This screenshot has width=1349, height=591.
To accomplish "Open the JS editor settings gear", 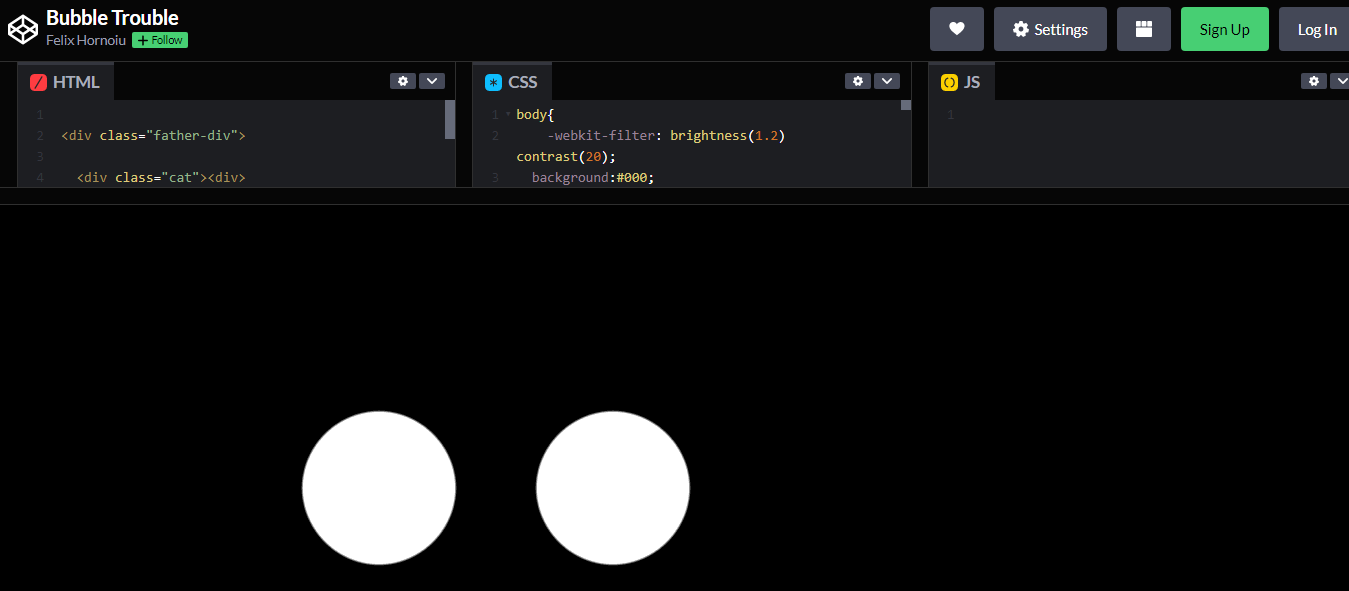I will tap(1313, 80).
